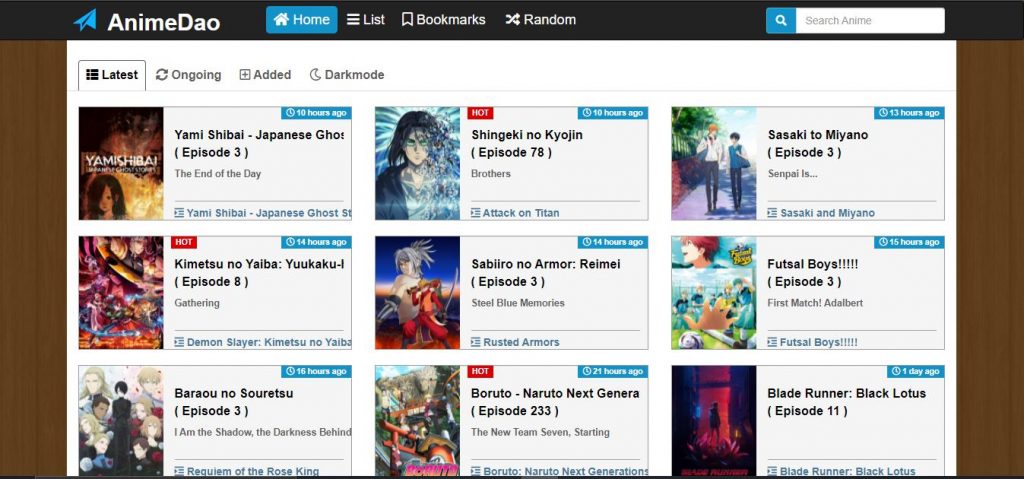This screenshot has height=479, width=1024.
Task: Click the blue search magnifier button
Action: click(x=781, y=20)
